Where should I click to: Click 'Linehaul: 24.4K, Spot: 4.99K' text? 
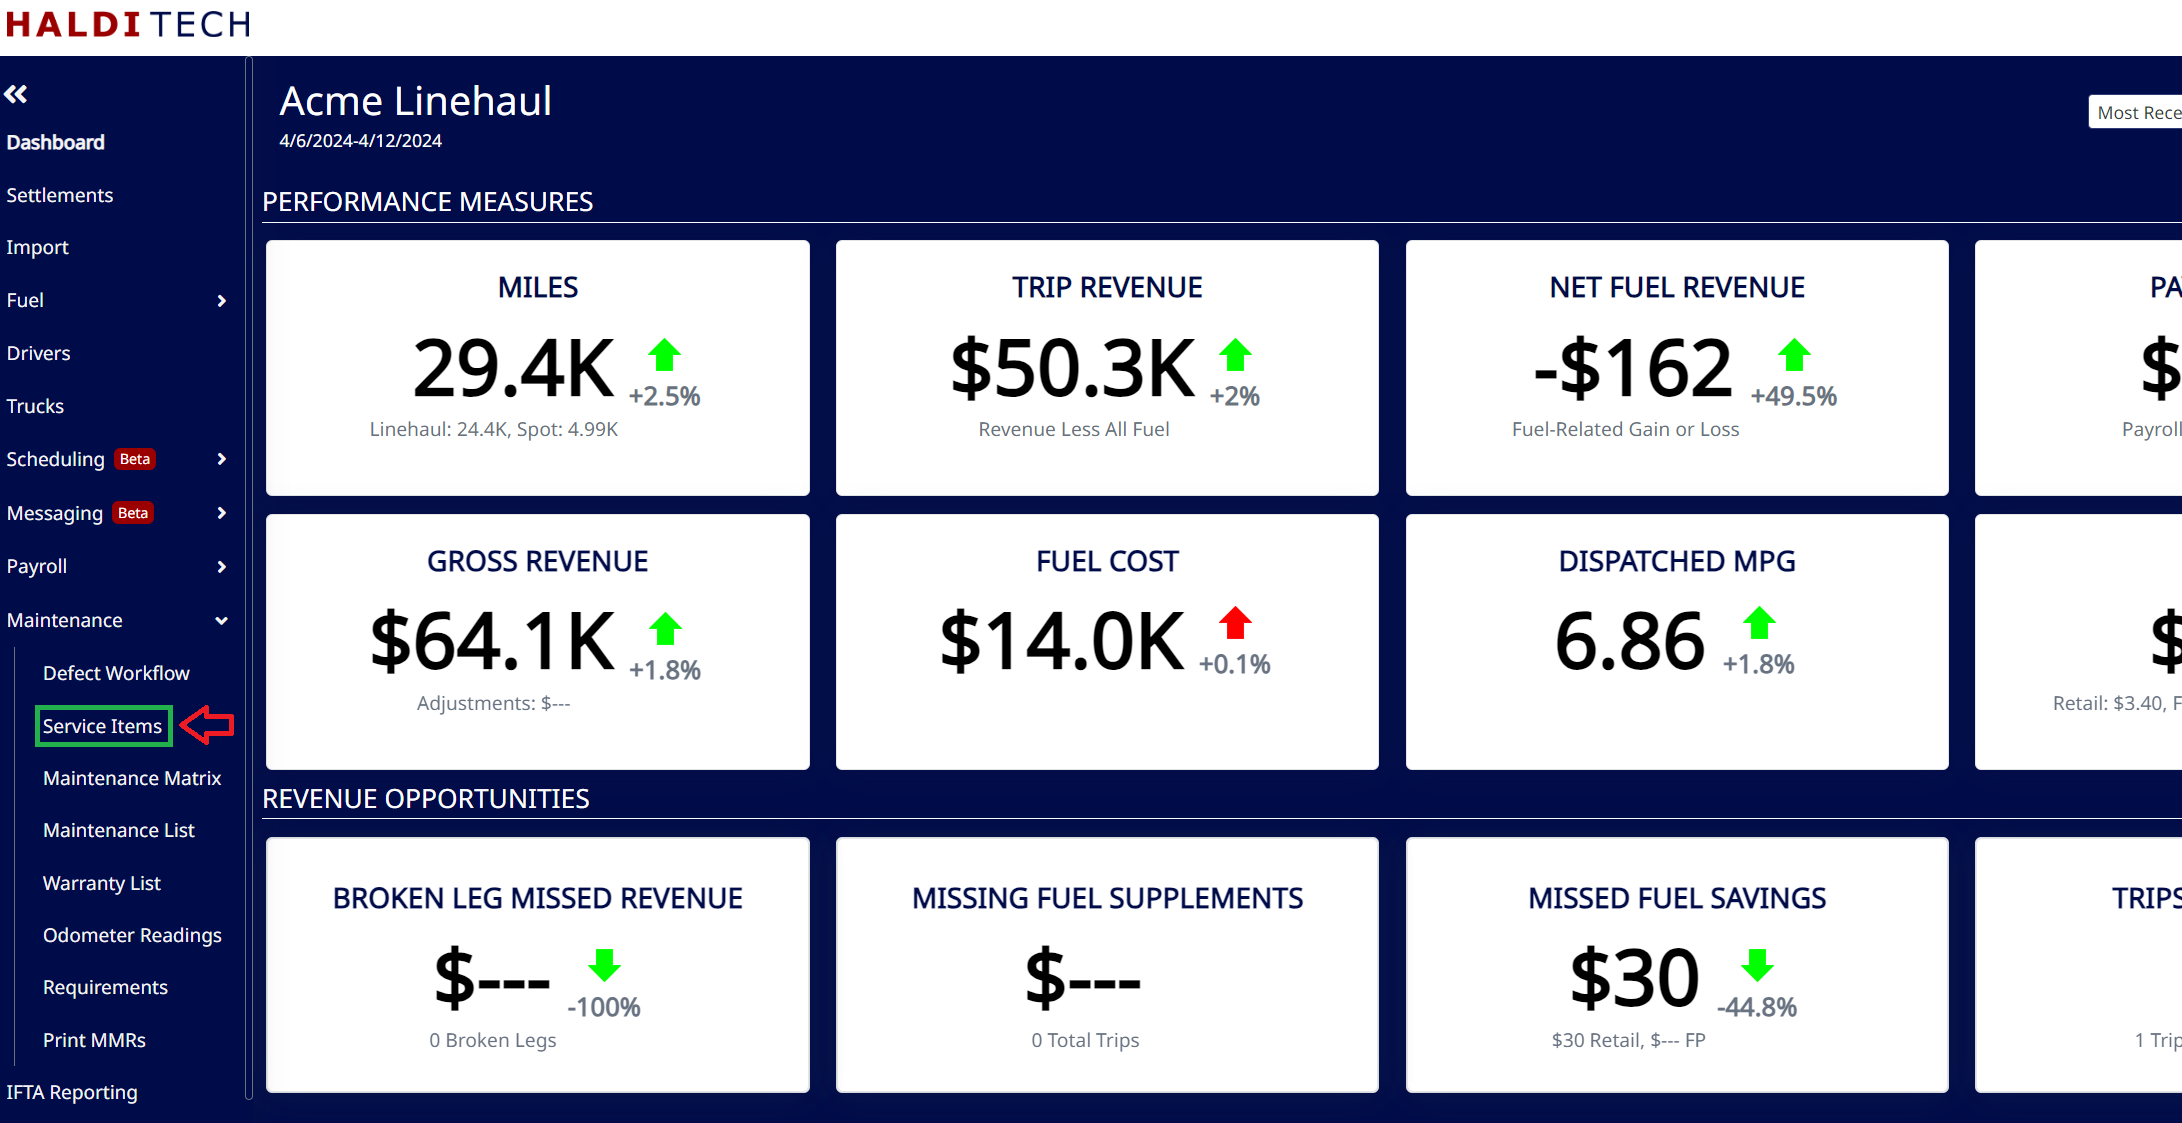pos(494,429)
